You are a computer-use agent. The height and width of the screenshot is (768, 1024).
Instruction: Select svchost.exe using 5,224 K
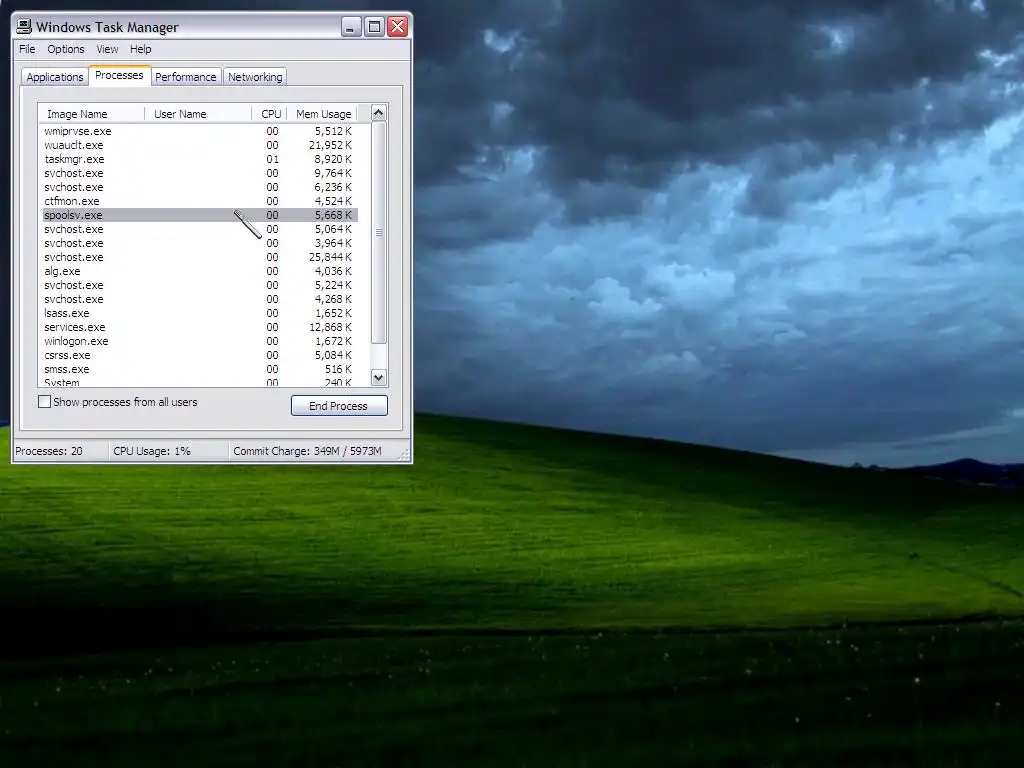point(200,285)
